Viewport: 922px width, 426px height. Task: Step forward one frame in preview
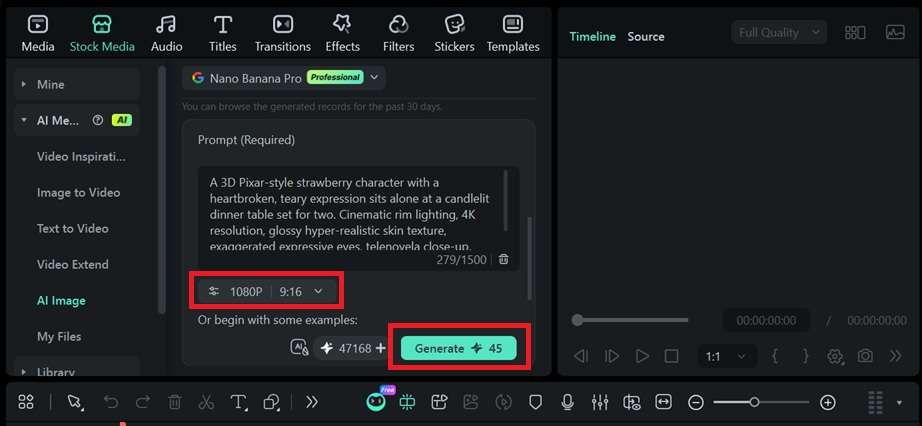(x=612, y=356)
